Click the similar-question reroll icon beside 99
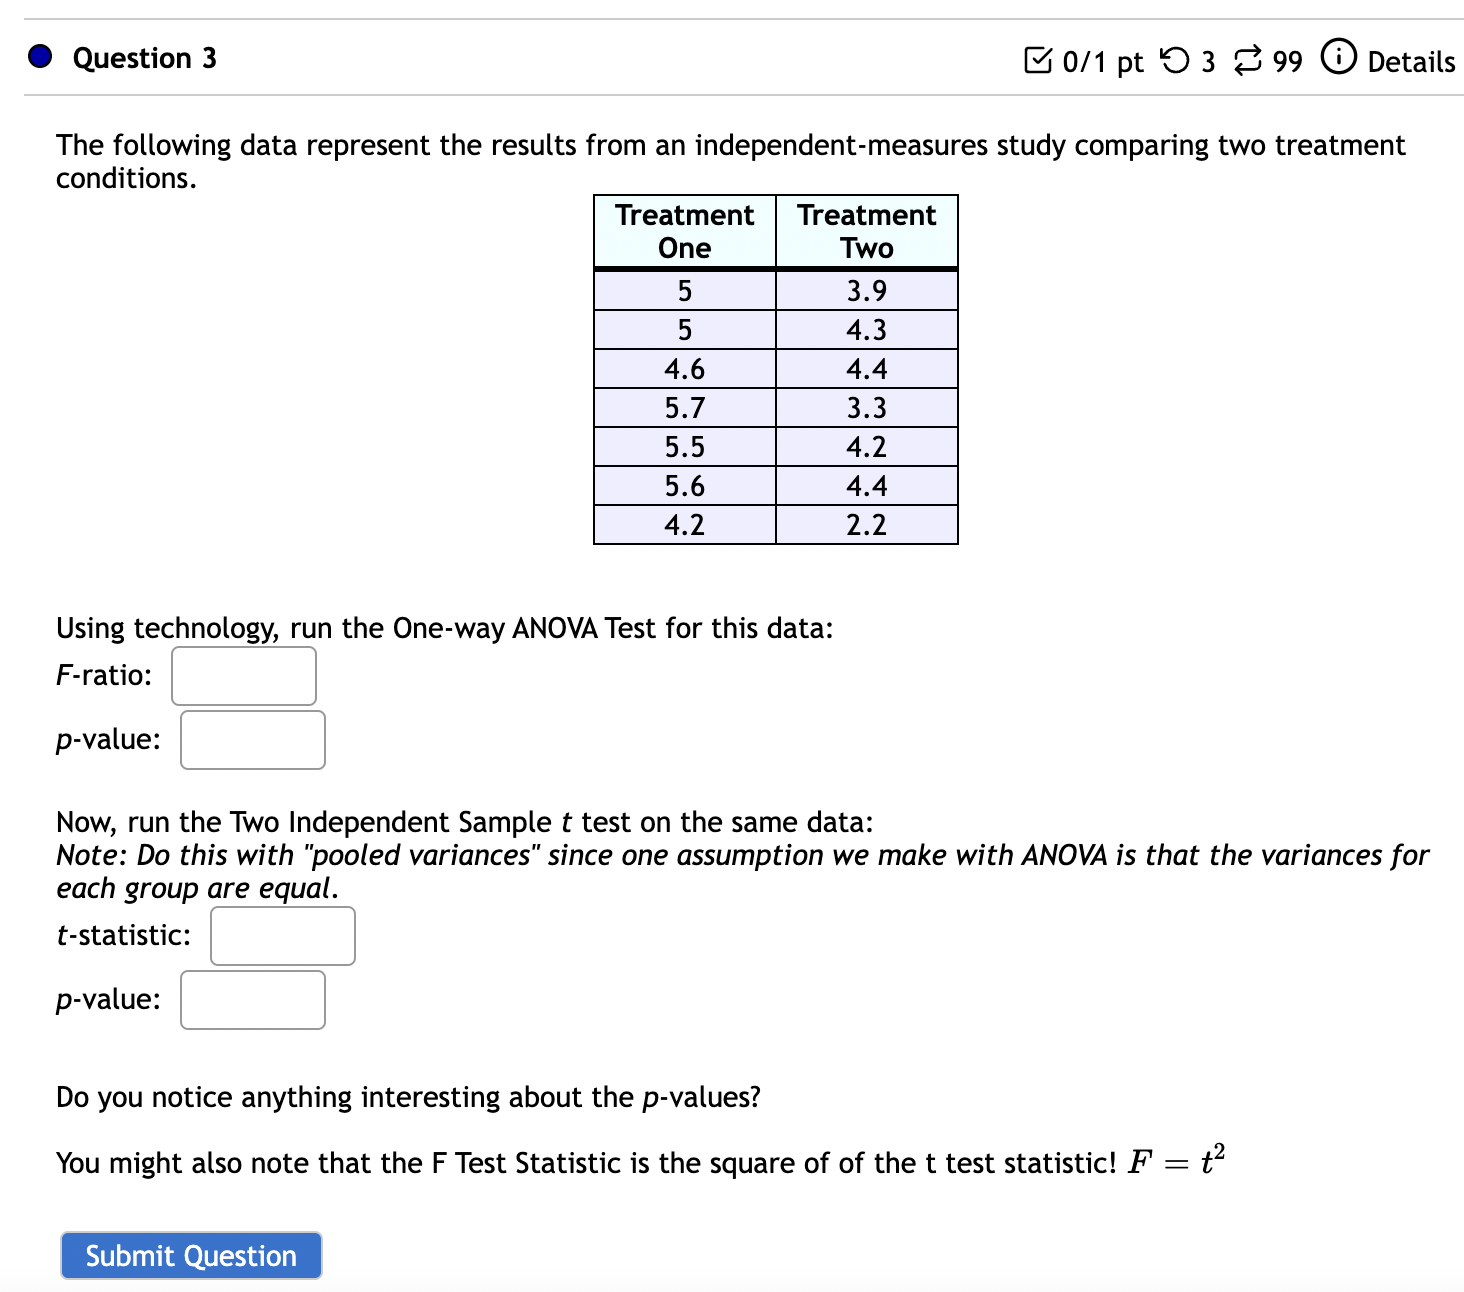 pyautogui.click(x=1245, y=60)
